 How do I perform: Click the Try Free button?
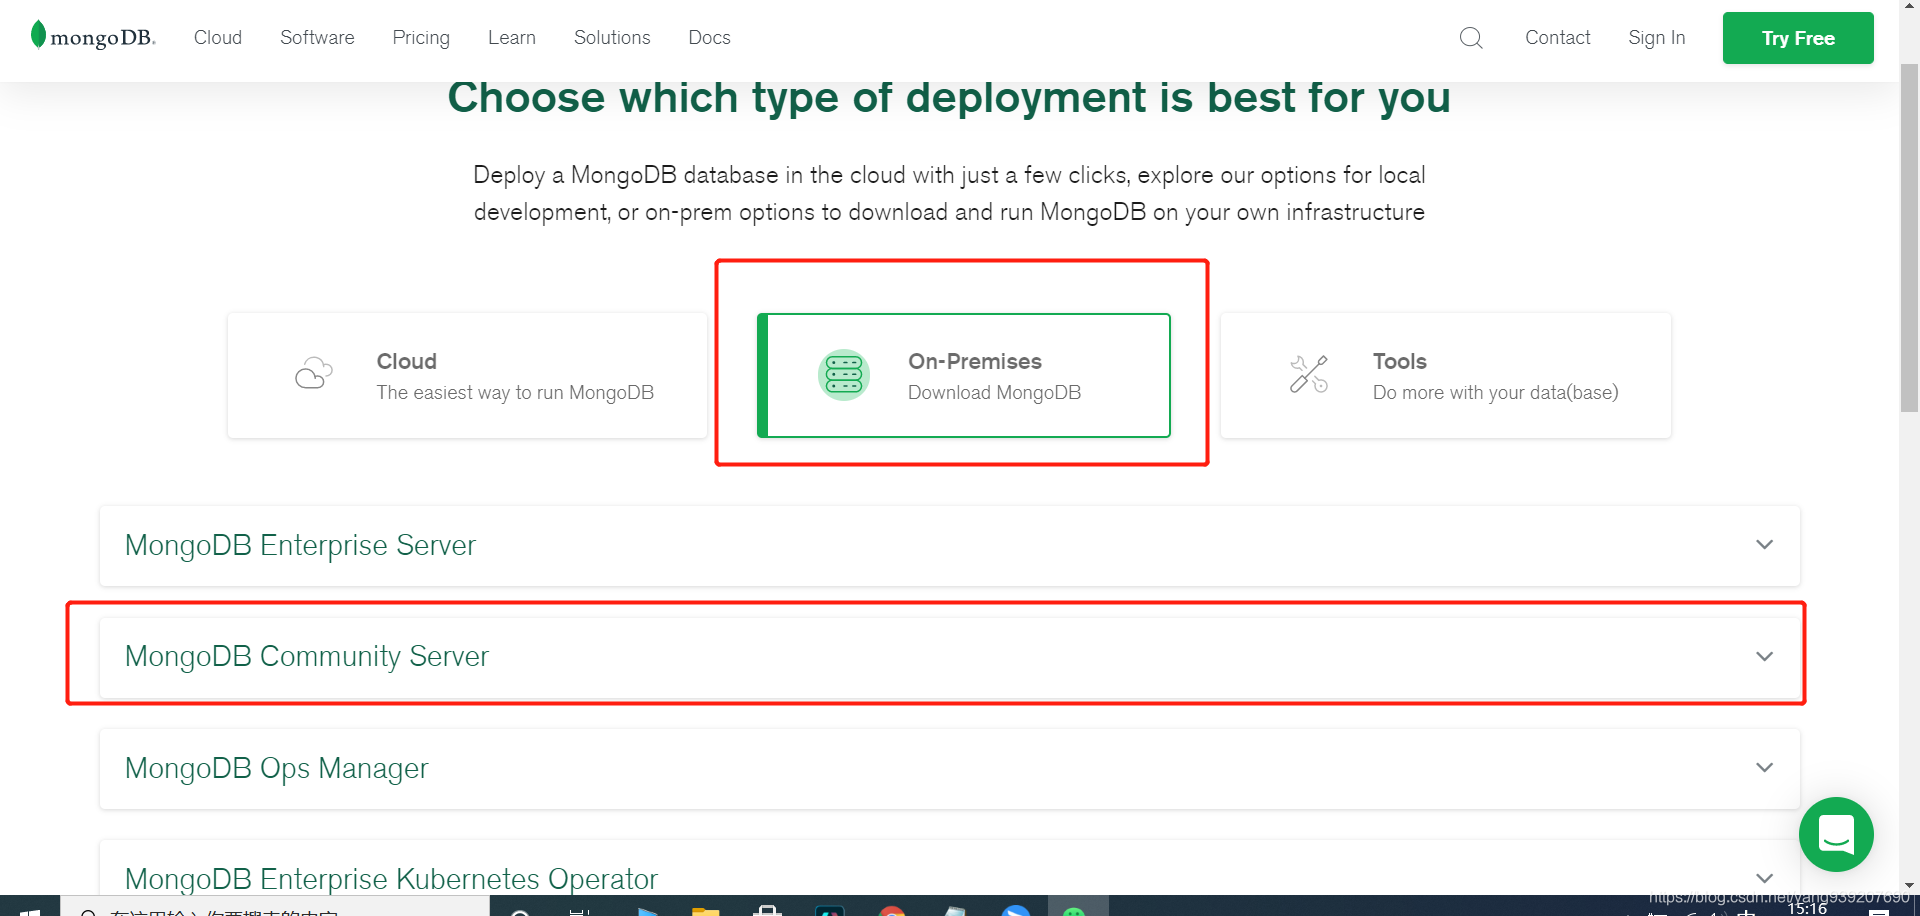(x=1798, y=38)
